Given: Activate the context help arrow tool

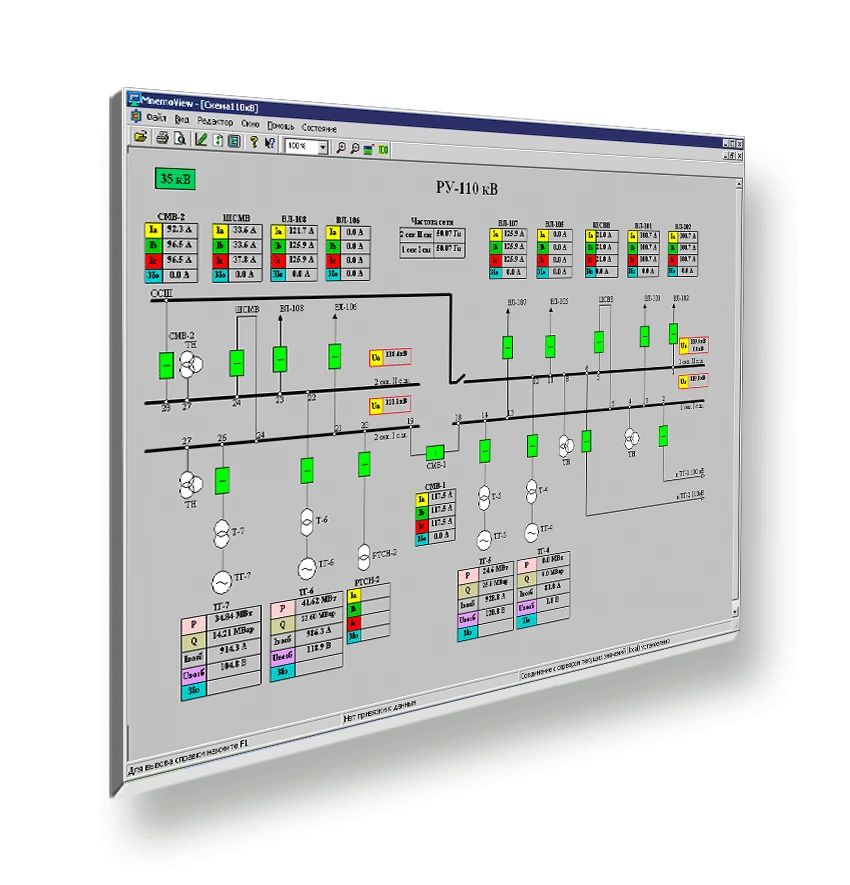Looking at the screenshot, I should pyautogui.click(x=269, y=143).
